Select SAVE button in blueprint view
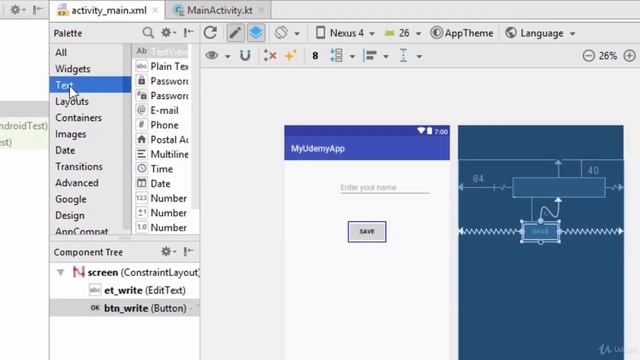The image size is (640, 360). click(x=540, y=232)
